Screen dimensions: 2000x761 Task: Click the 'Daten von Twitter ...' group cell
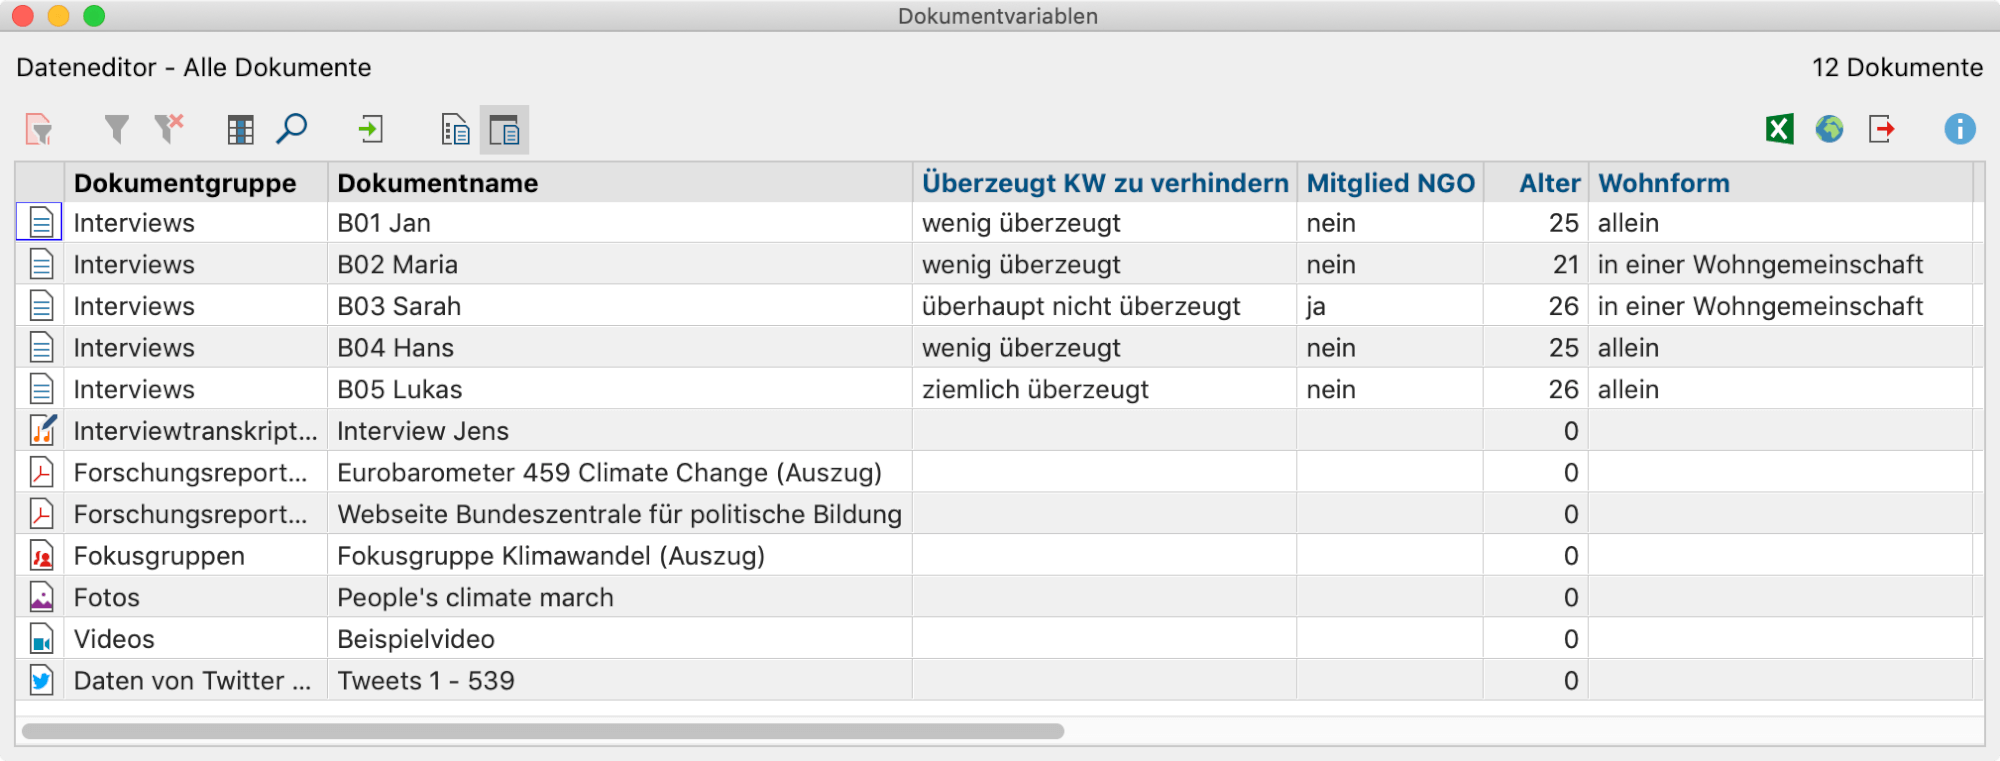pos(196,680)
